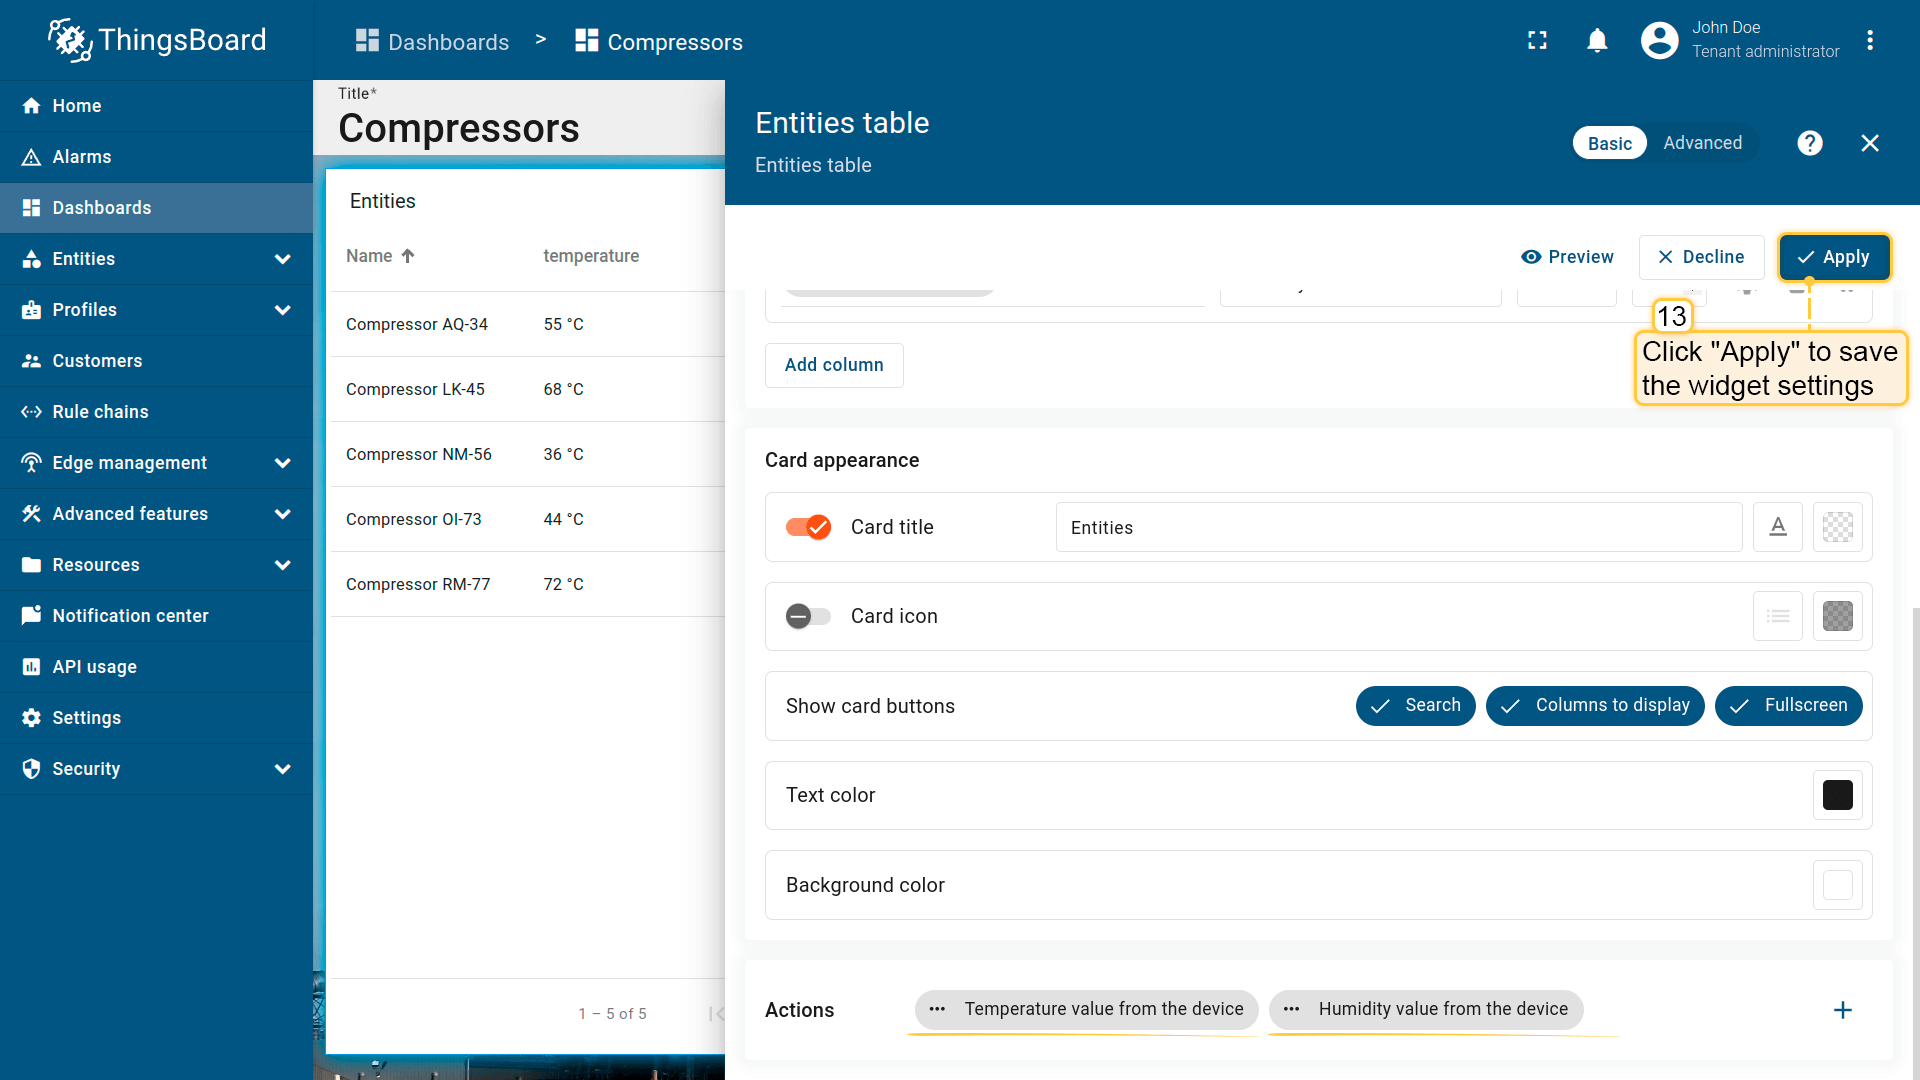The image size is (1920, 1080).
Task: Open the Text color swatch
Action: point(1837,795)
